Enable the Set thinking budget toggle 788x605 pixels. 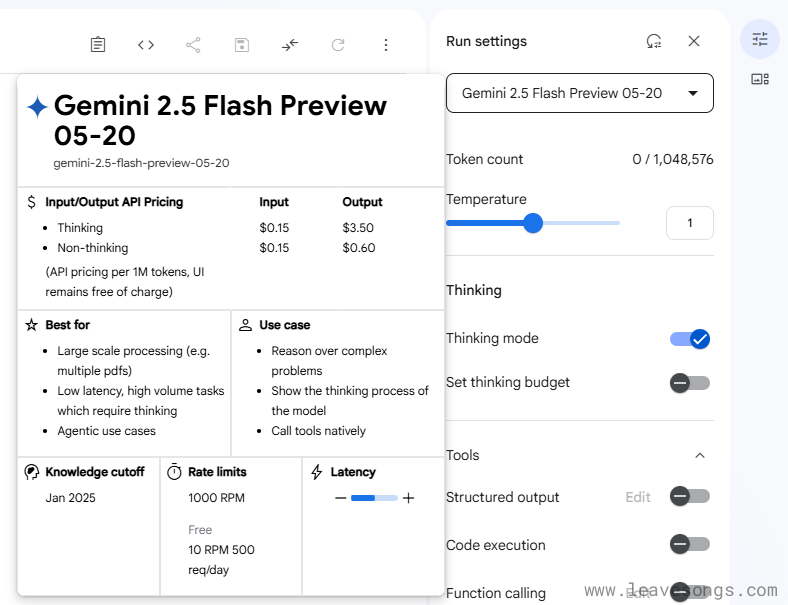click(x=690, y=383)
